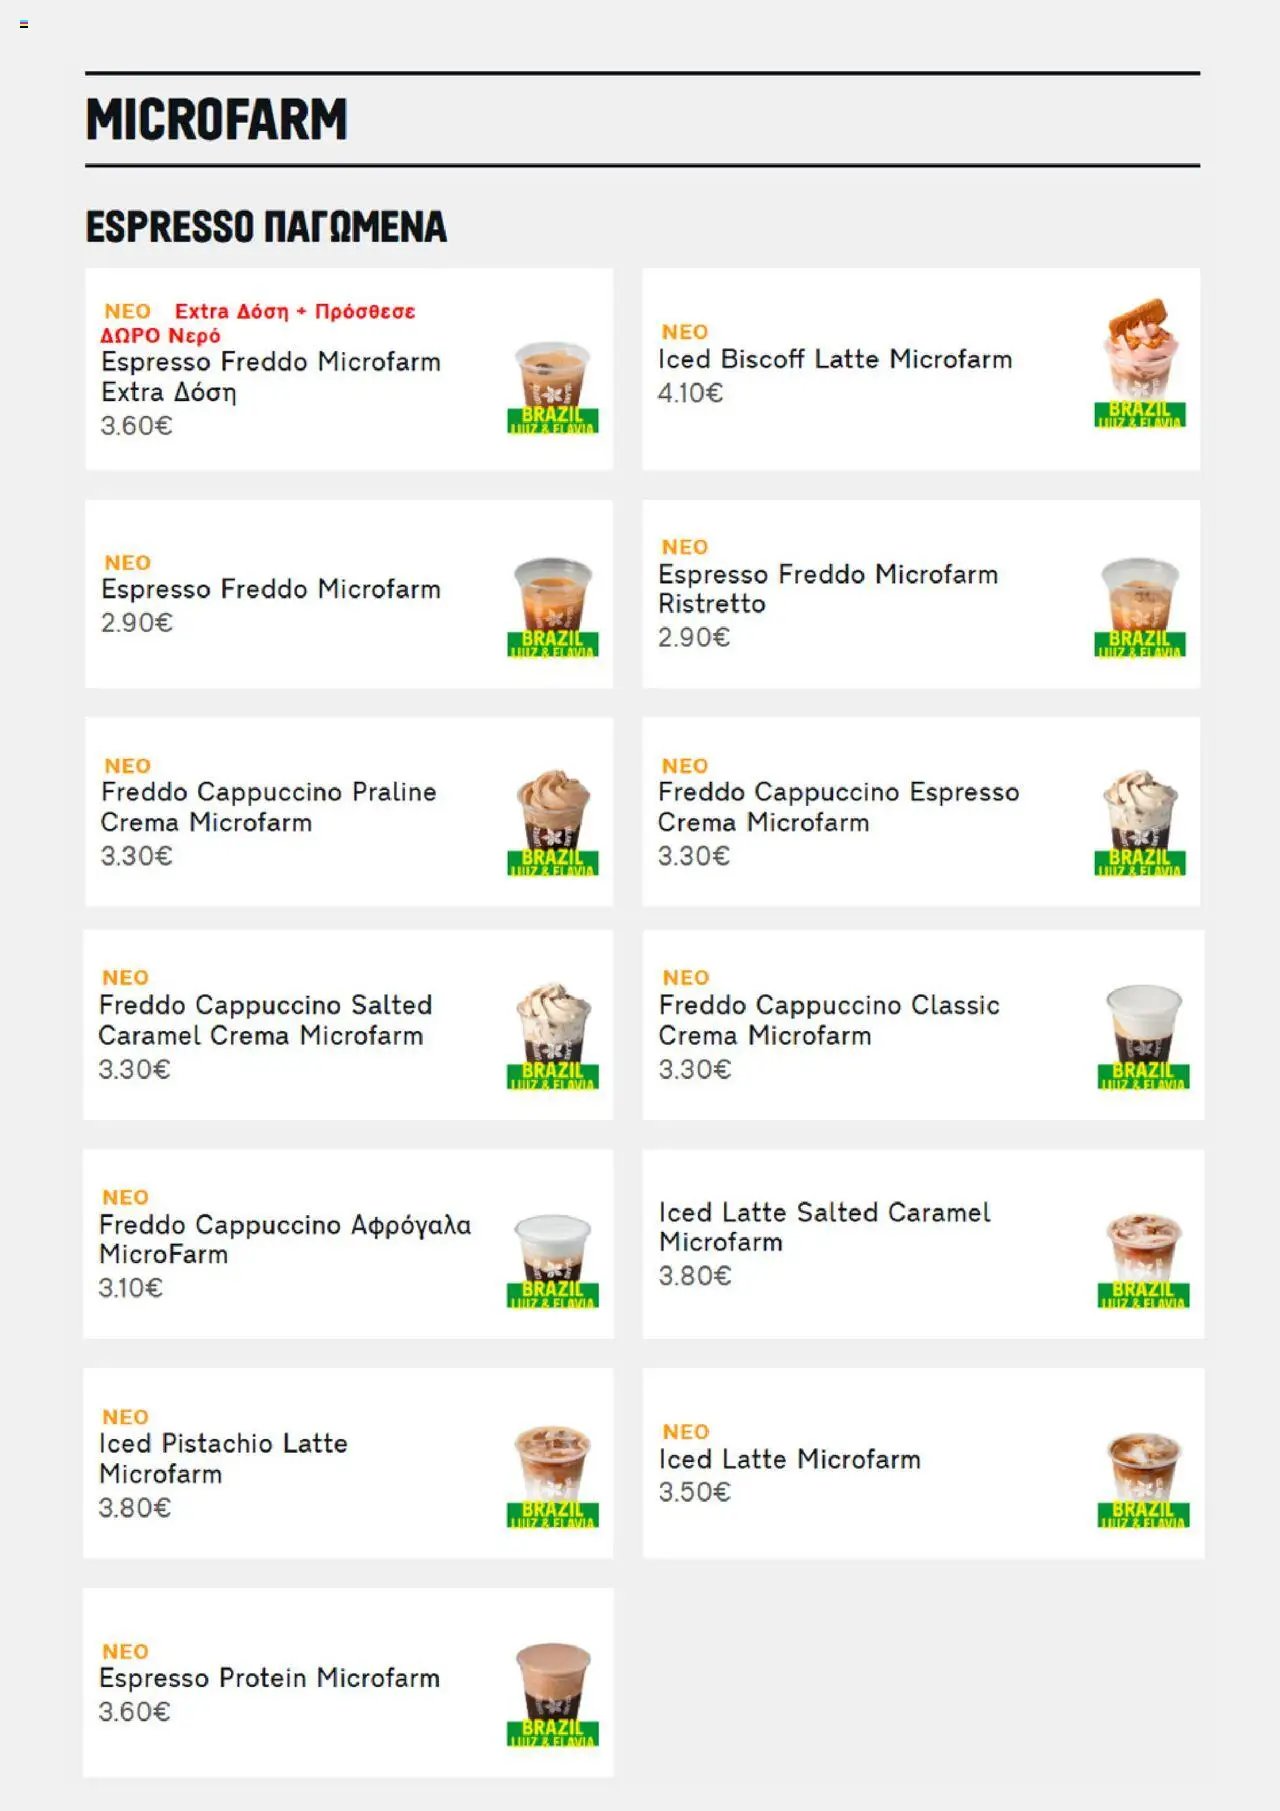Click the Freddo Cappuccino Classic Crema cup image
The width and height of the screenshot is (1280, 1811).
point(1144,1036)
